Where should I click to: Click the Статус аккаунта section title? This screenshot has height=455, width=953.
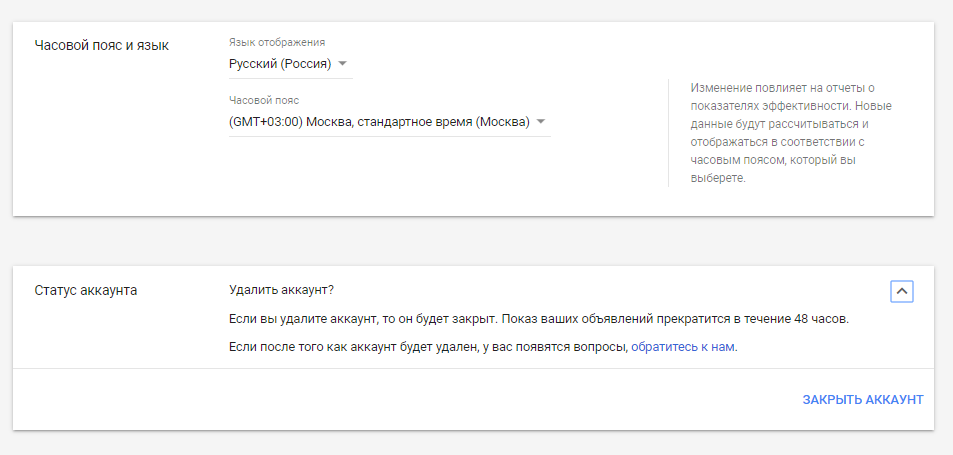pos(86,290)
